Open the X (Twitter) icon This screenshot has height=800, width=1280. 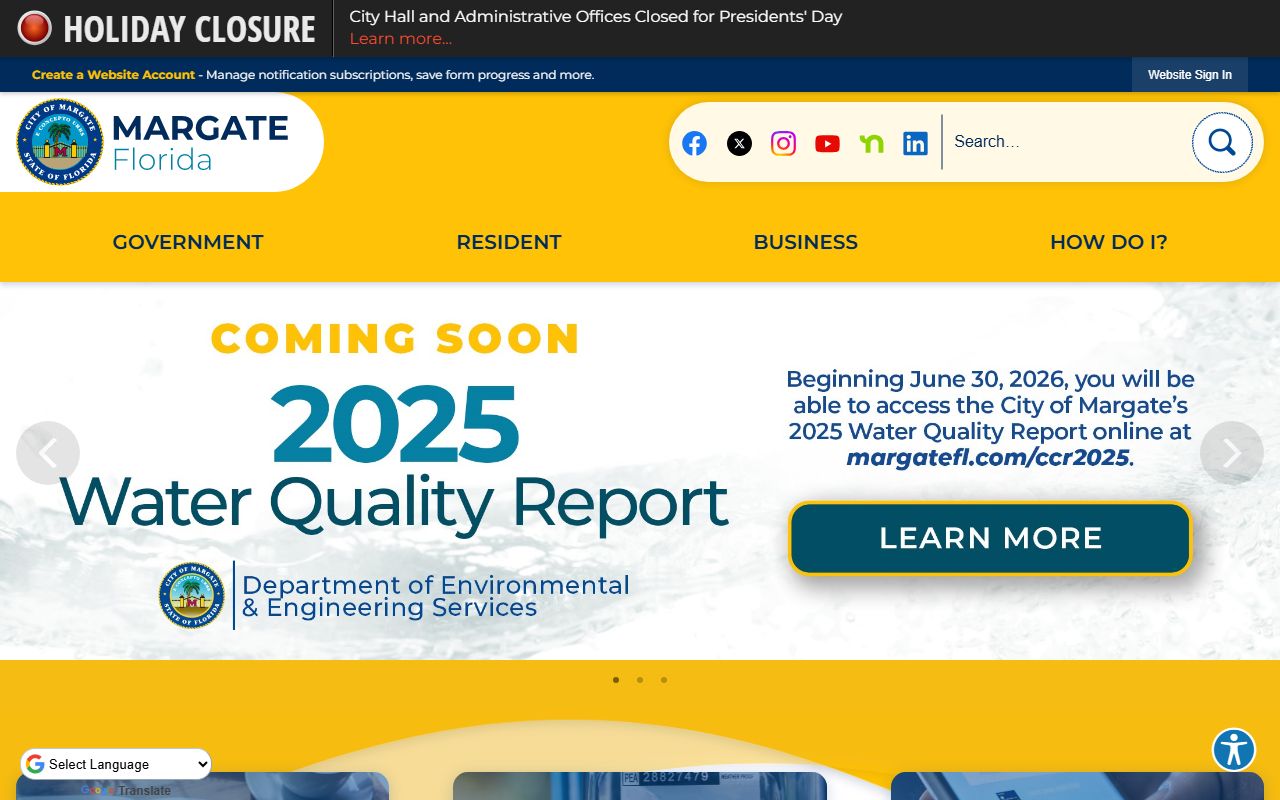click(739, 143)
